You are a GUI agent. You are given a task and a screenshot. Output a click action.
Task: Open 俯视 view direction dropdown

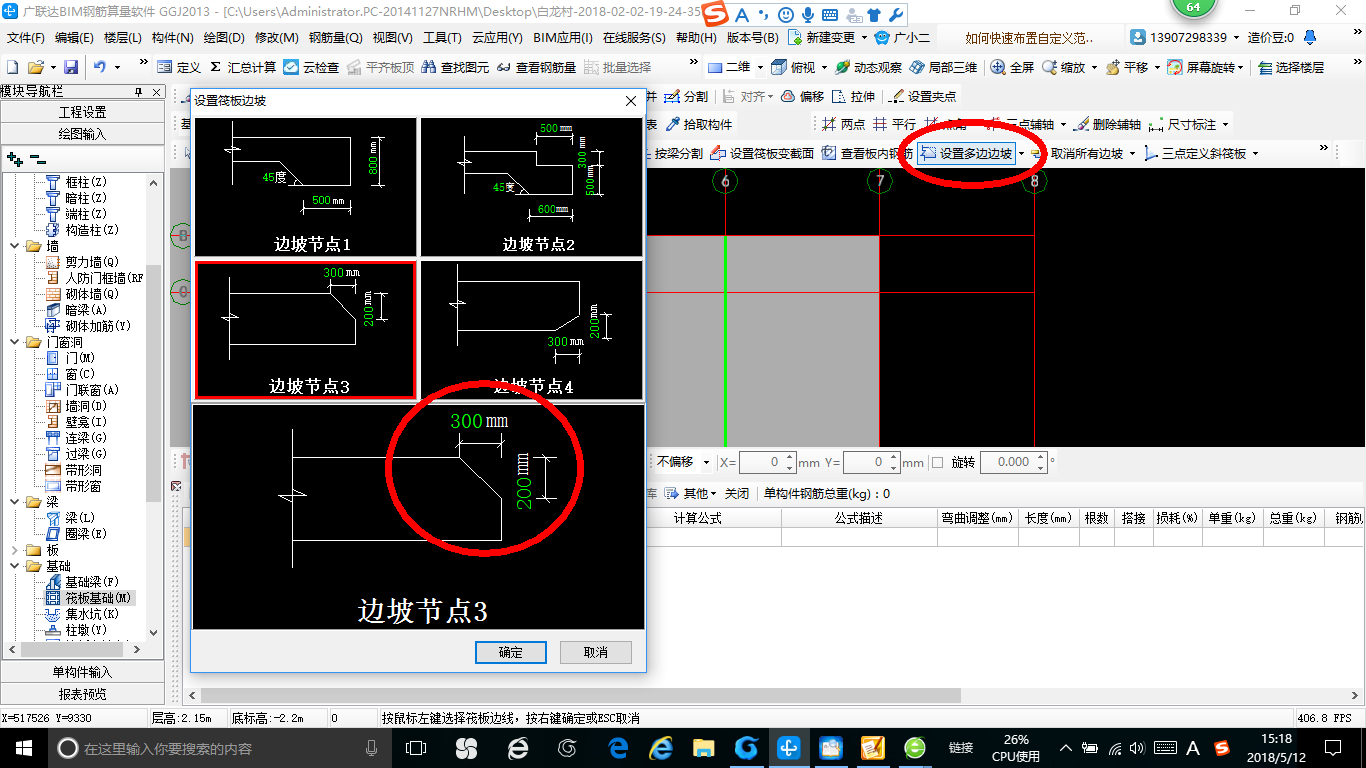[823, 67]
